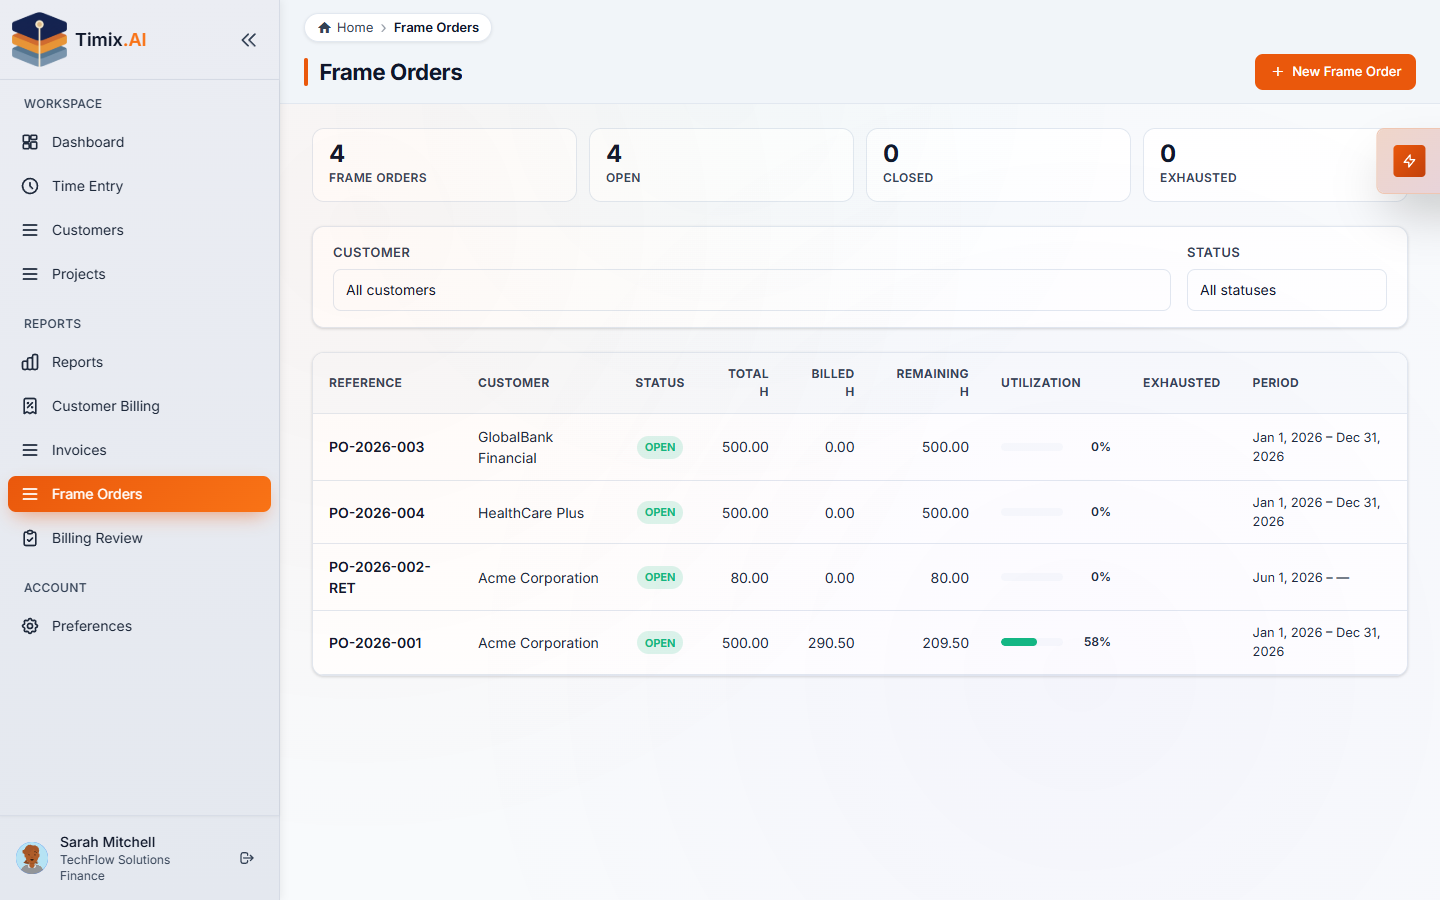Click the Customer Billing receipt icon

(30, 406)
